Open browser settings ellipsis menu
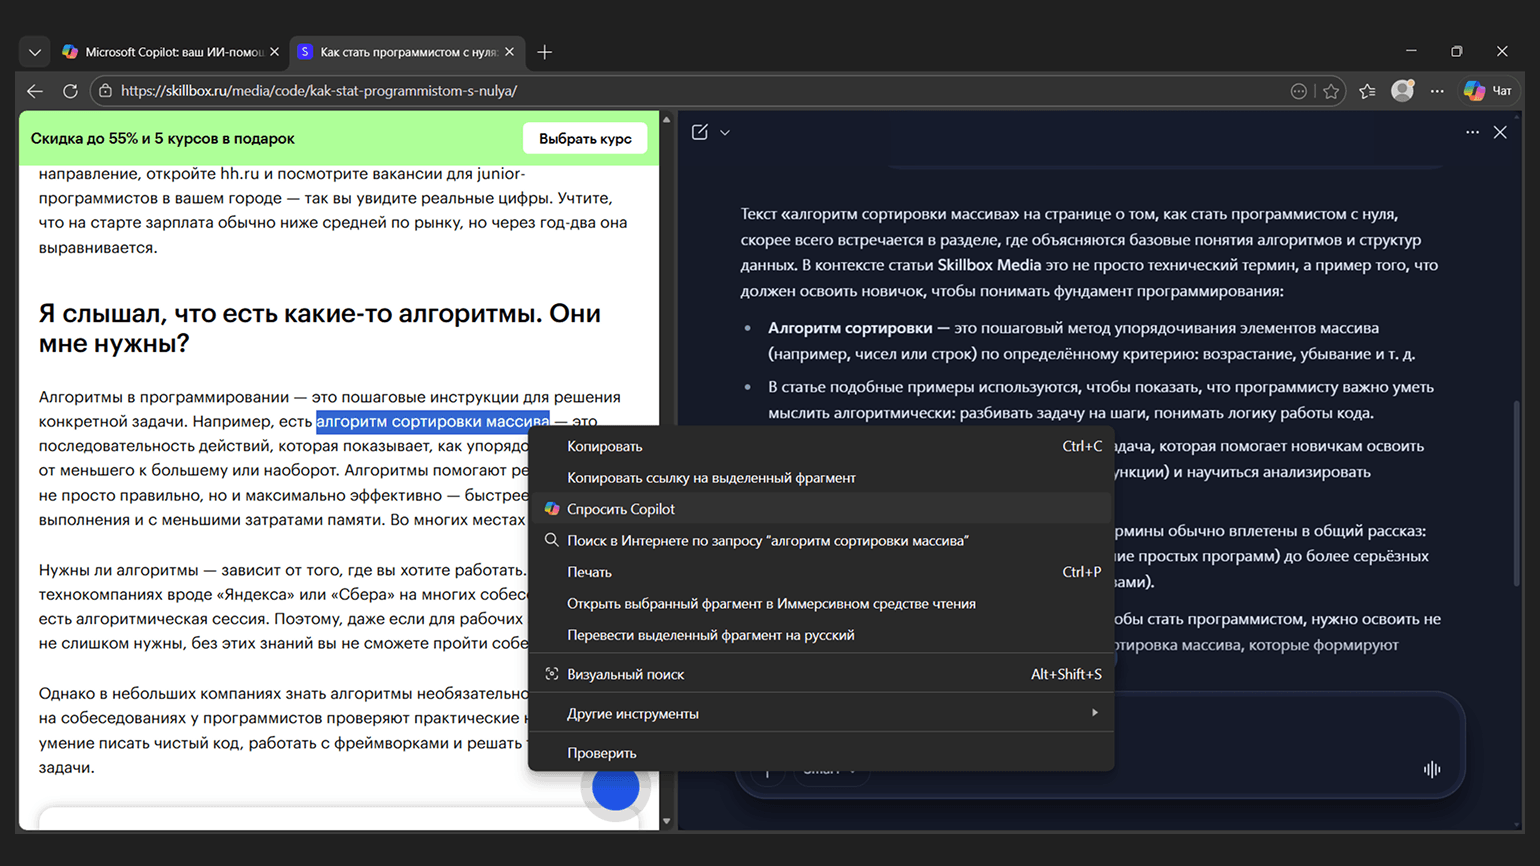Image resolution: width=1540 pixels, height=866 pixels. [x=1437, y=91]
